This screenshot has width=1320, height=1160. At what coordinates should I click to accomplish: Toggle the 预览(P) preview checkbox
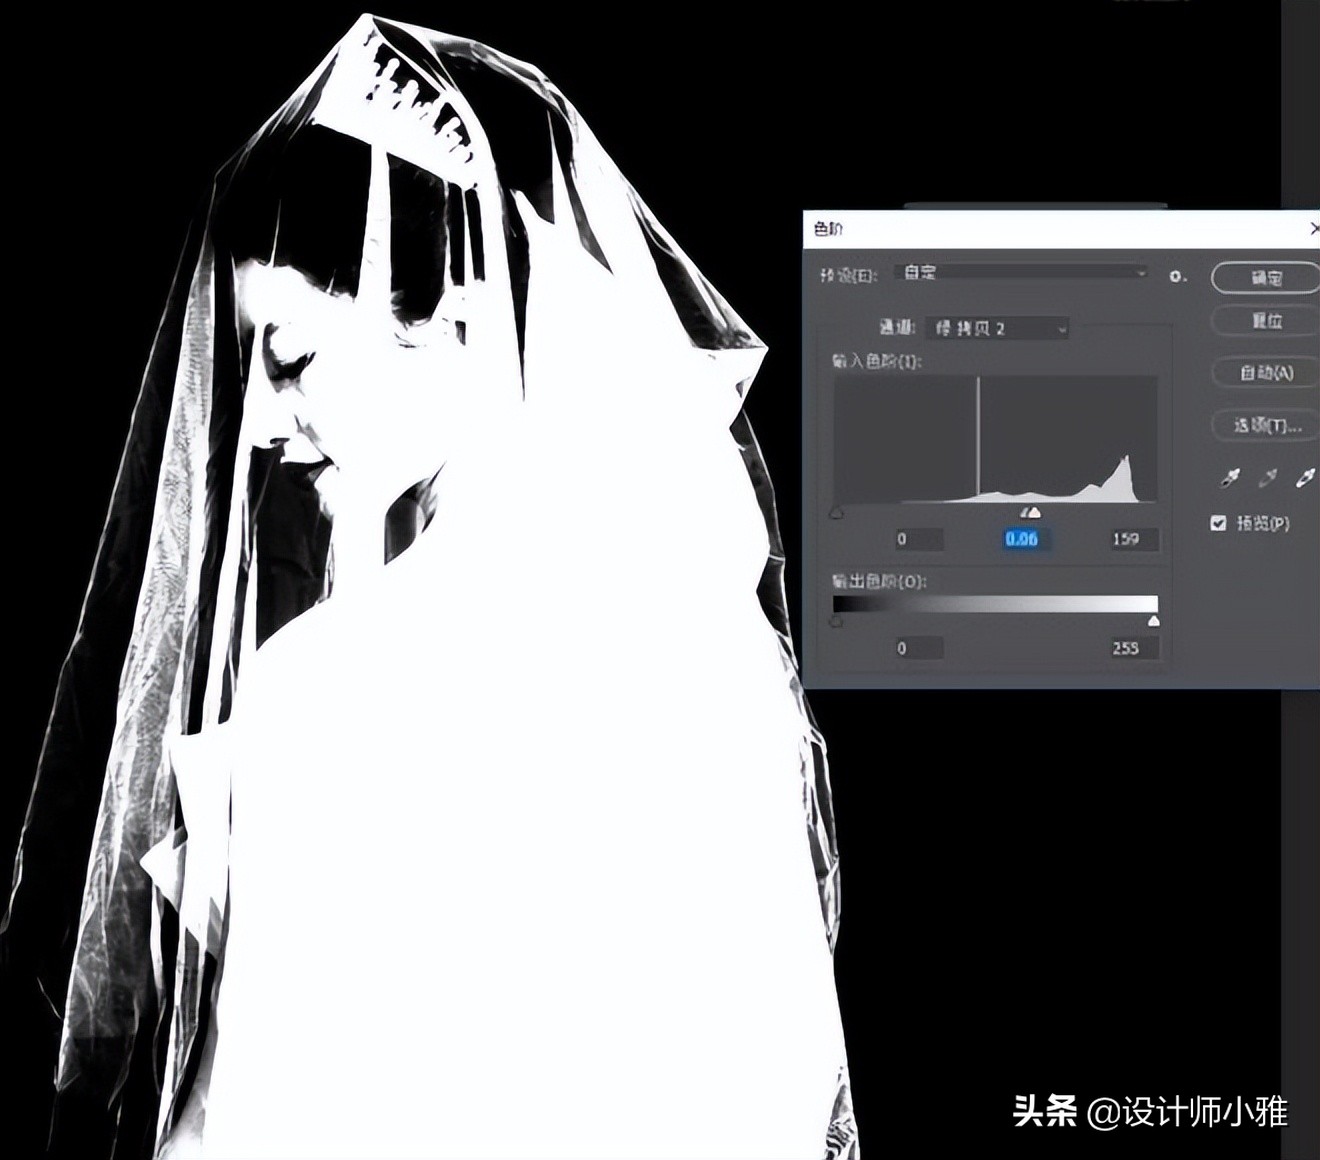tap(1218, 522)
